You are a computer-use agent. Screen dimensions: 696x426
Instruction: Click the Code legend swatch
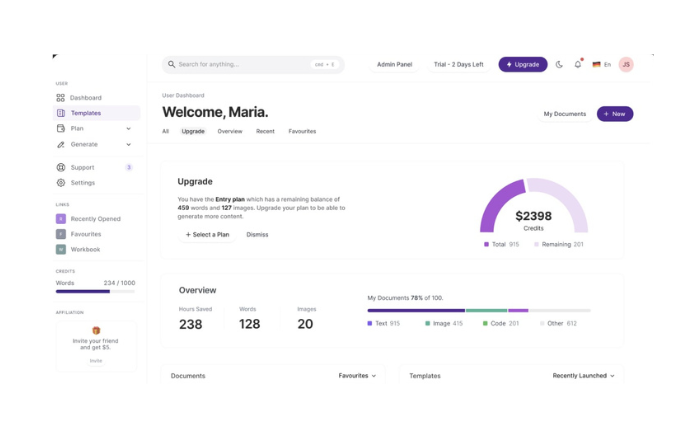click(485, 323)
